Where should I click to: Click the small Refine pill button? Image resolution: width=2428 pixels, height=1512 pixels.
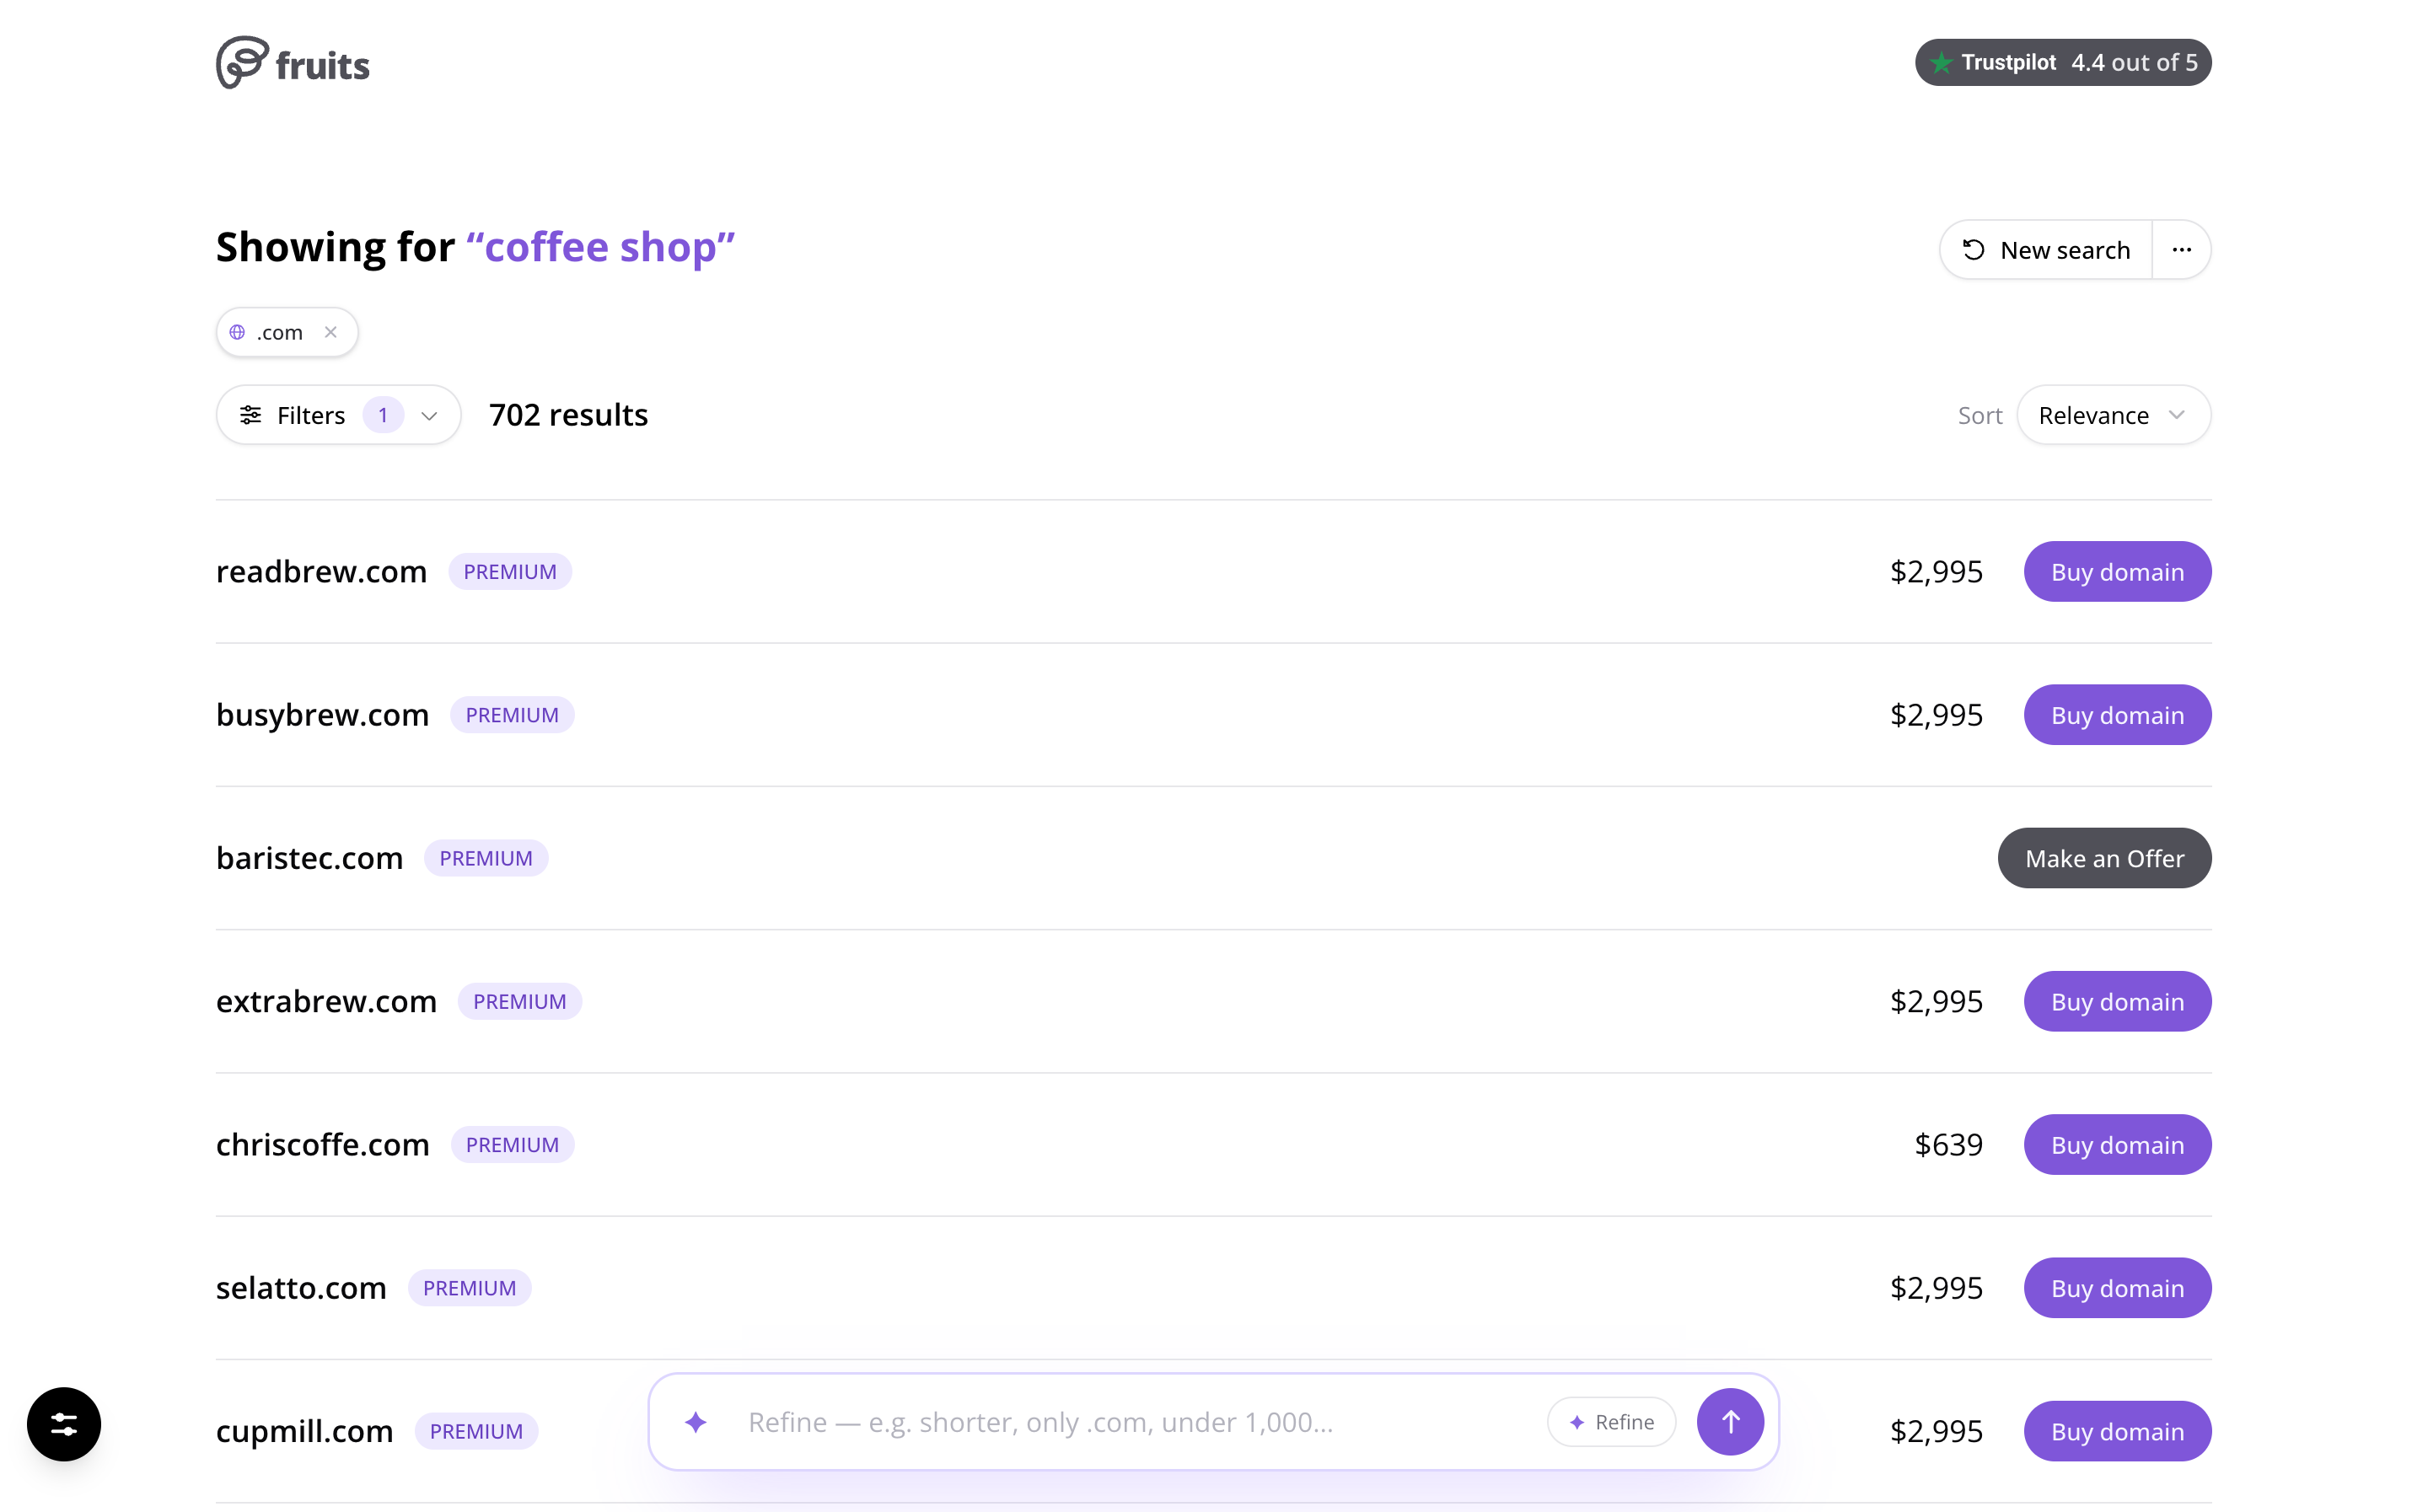pos(1611,1422)
